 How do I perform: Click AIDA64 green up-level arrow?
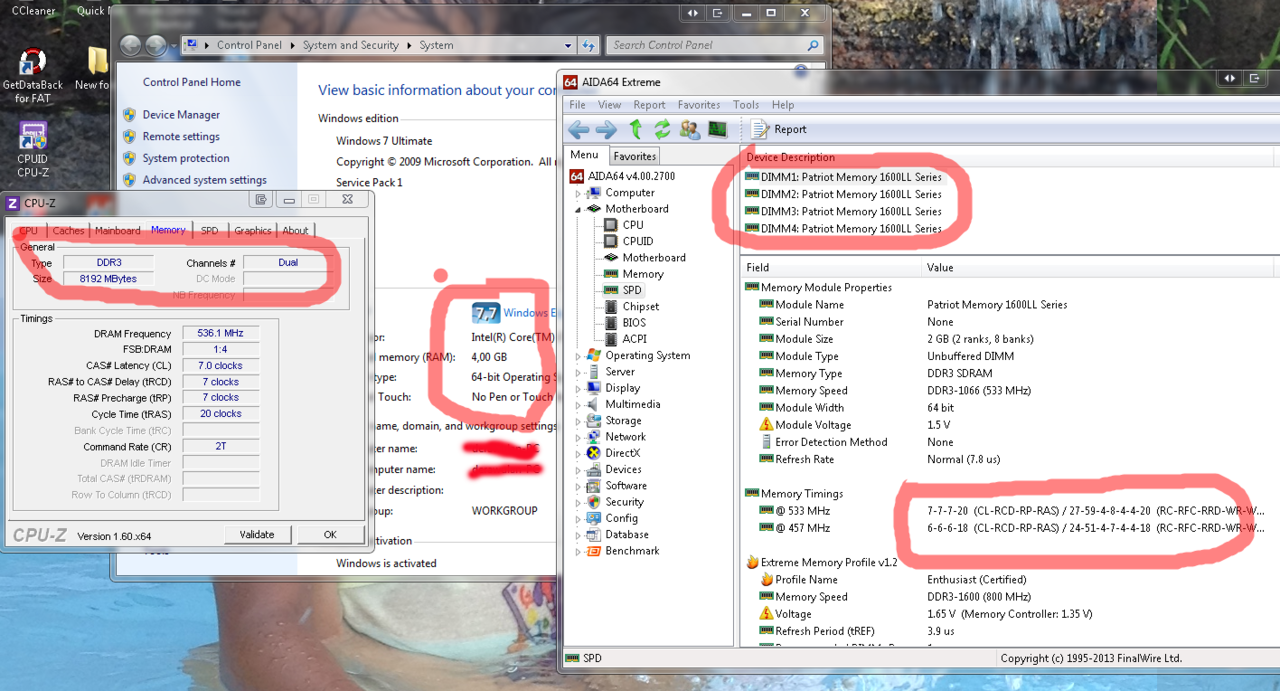(x=635, y=129)
